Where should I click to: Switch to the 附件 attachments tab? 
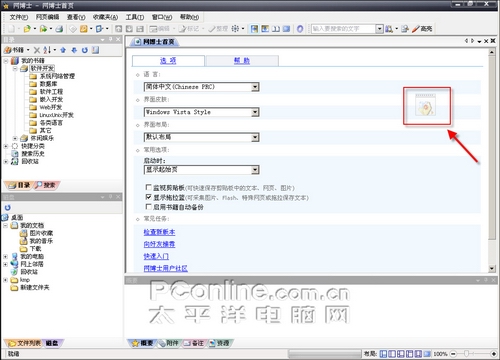pyautogui.click(x=169, y=343)
